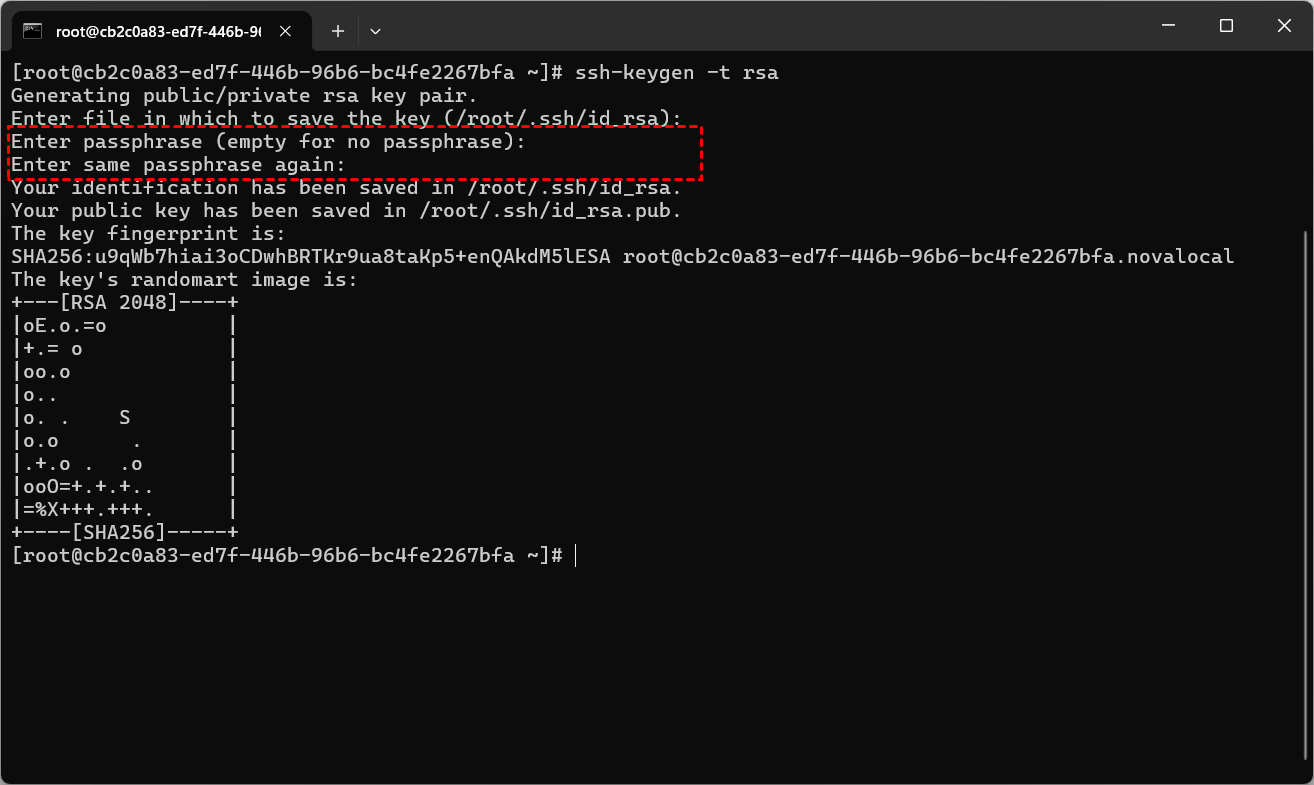Viewport: 1314px width, 785px height.
Task: Click the terminal icon in the tab
Action: tap(32, 31)
